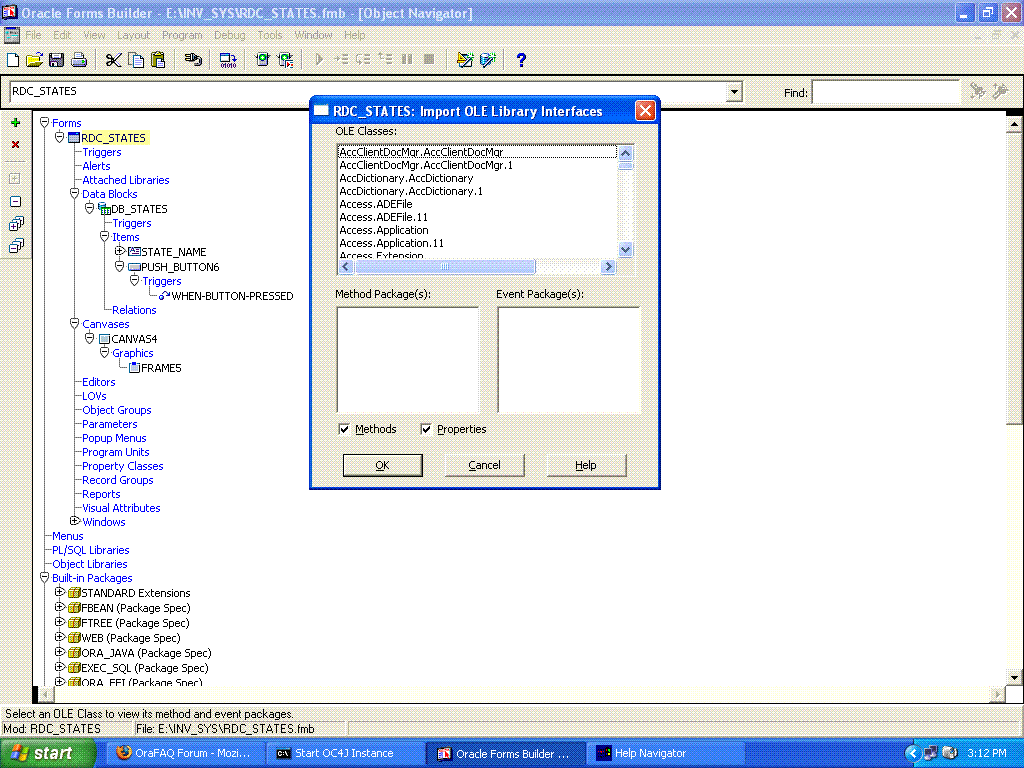Click the green plus Create icon
The width and height of the screenshot is (1024, 768).
click(x=16, y=123)
